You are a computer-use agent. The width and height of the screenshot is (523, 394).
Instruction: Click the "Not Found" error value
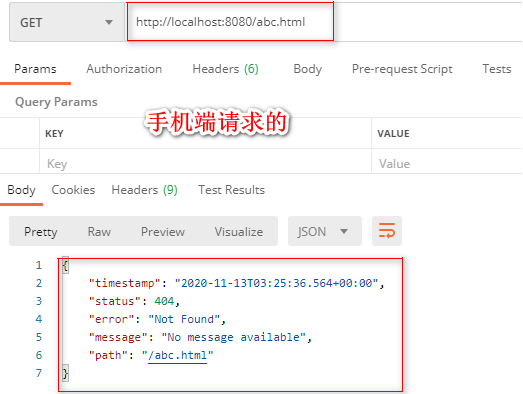(x=184, y=319)
